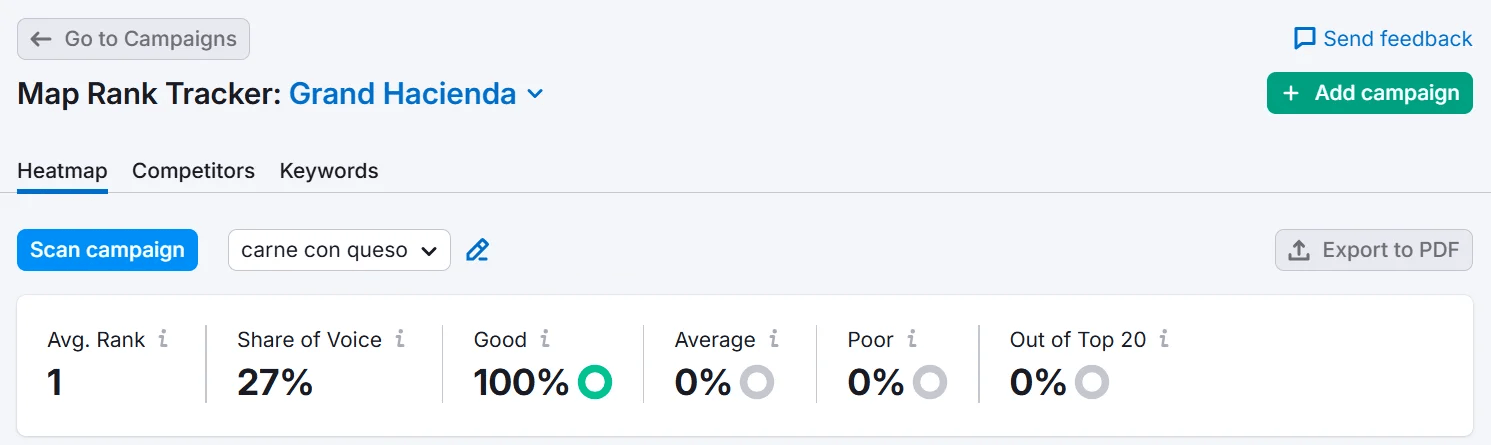Open the Keywords tab
This screenshot has width=1491, height=445.
point(329,171)
